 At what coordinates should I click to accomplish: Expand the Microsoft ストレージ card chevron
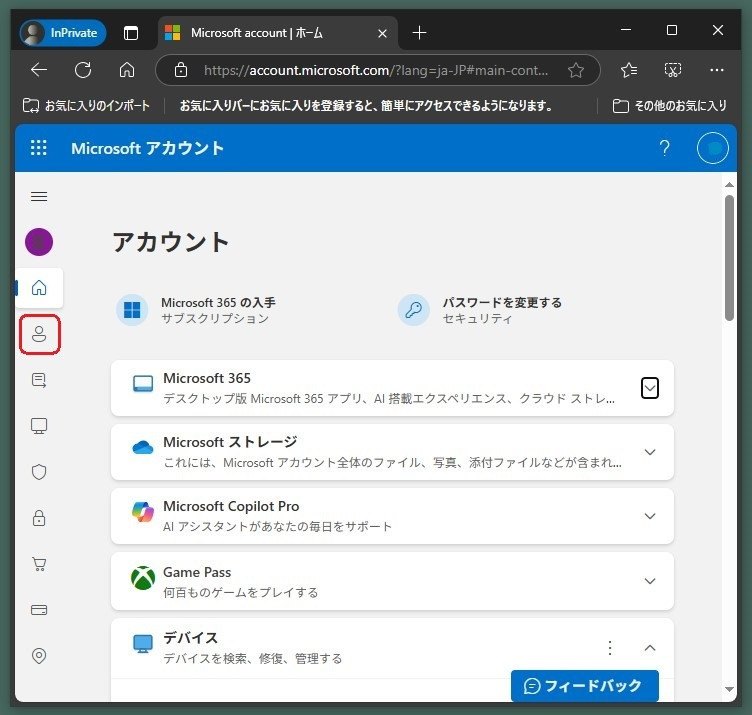coord(650,452)
